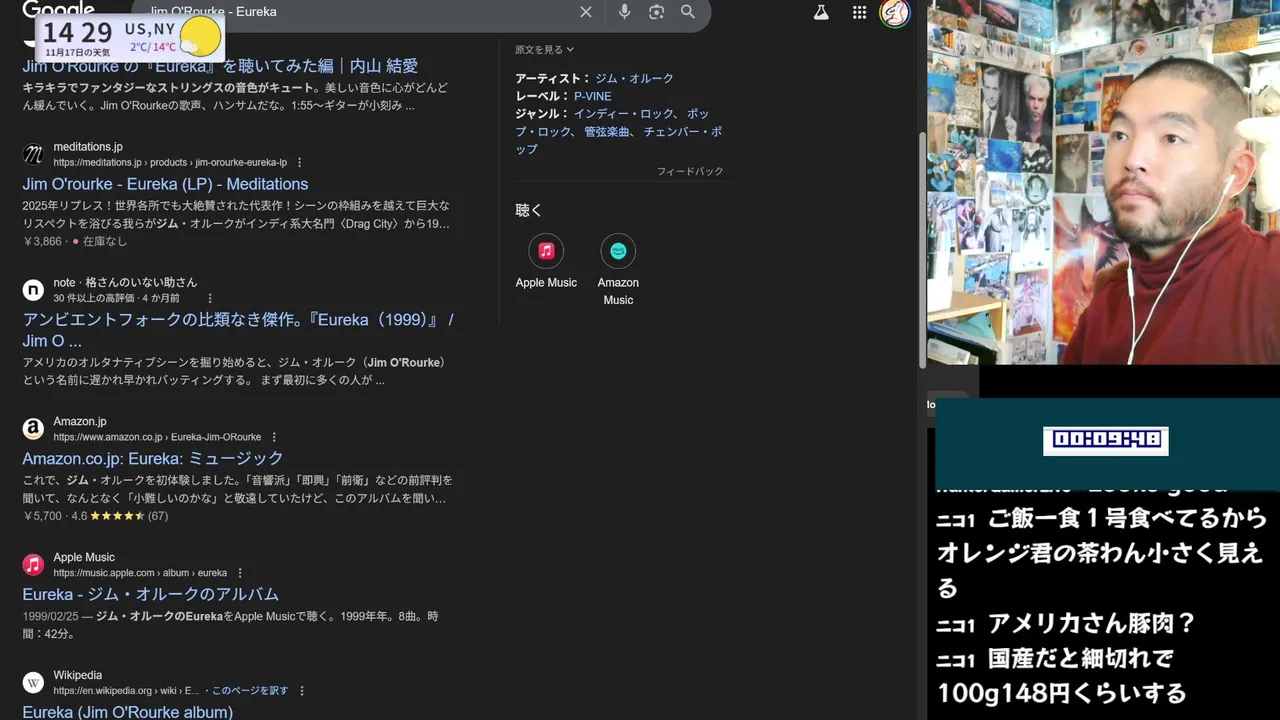Open Eureka (Jim O'Rourke album) Wikipedia link
The image size is (1280, 720).
[127, 712]
